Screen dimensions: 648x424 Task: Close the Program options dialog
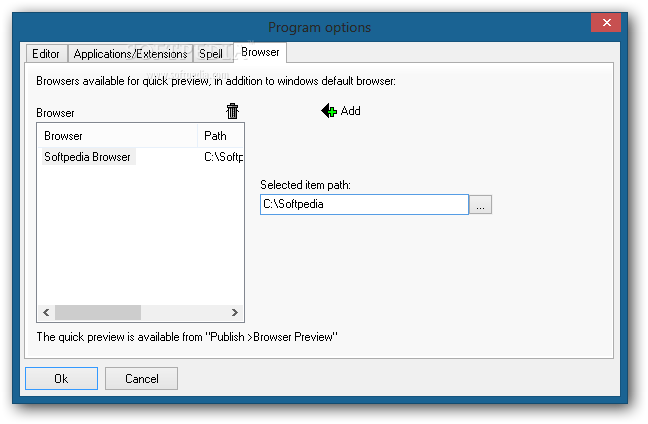coord(606,22)
